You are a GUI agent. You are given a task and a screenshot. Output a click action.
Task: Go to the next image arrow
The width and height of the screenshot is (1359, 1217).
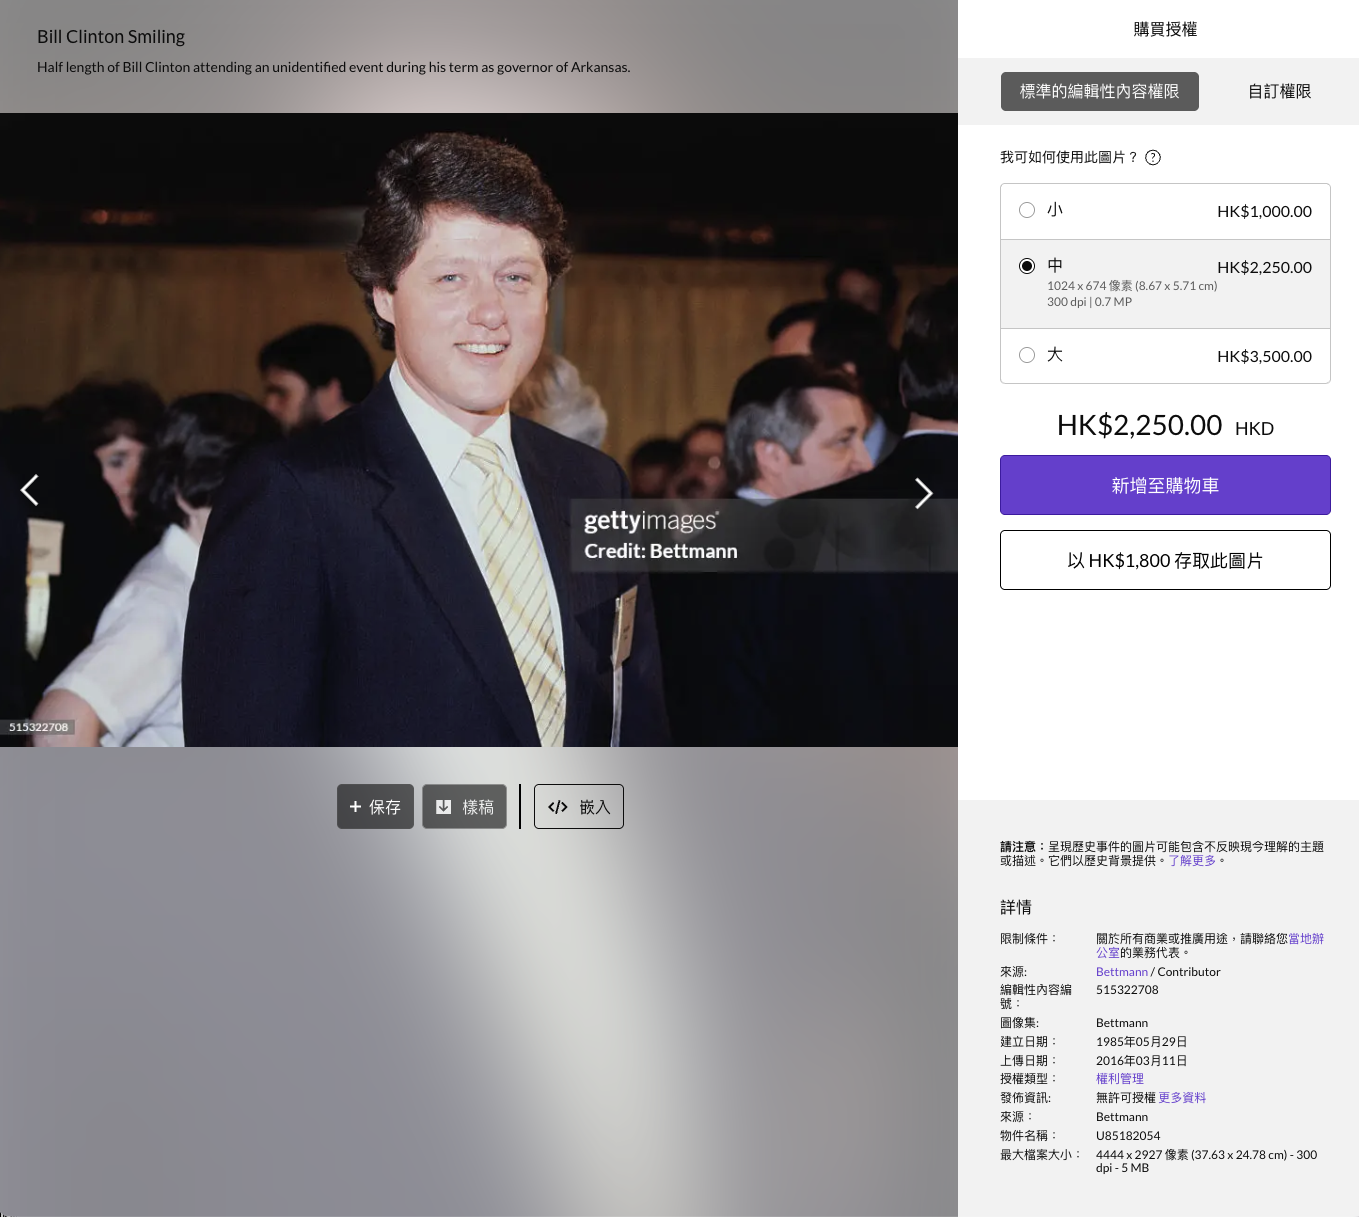click(x=923, y=492)
